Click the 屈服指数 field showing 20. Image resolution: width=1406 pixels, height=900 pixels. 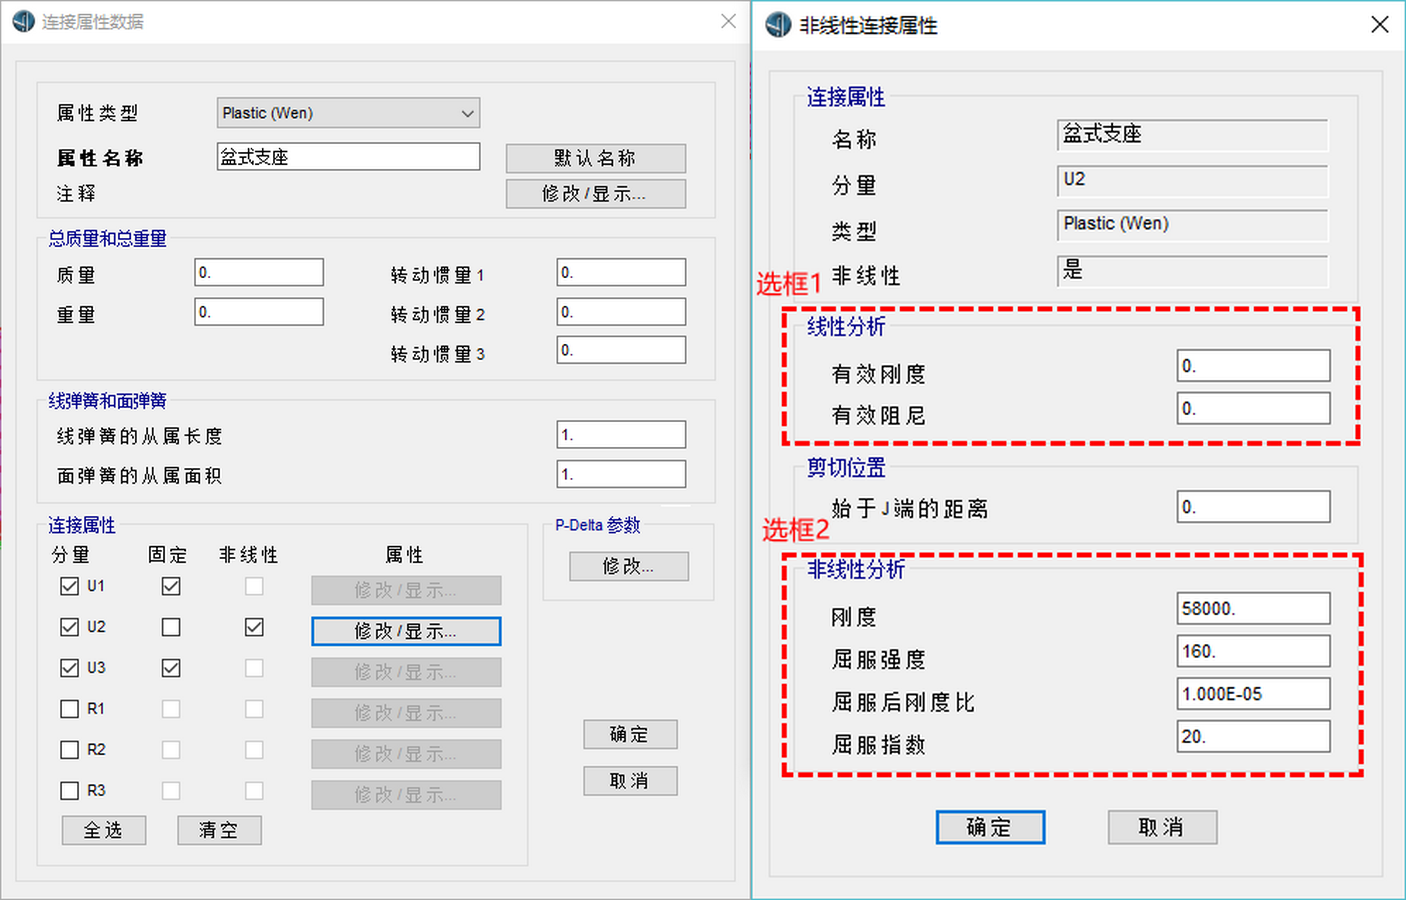click(1253, 737)
